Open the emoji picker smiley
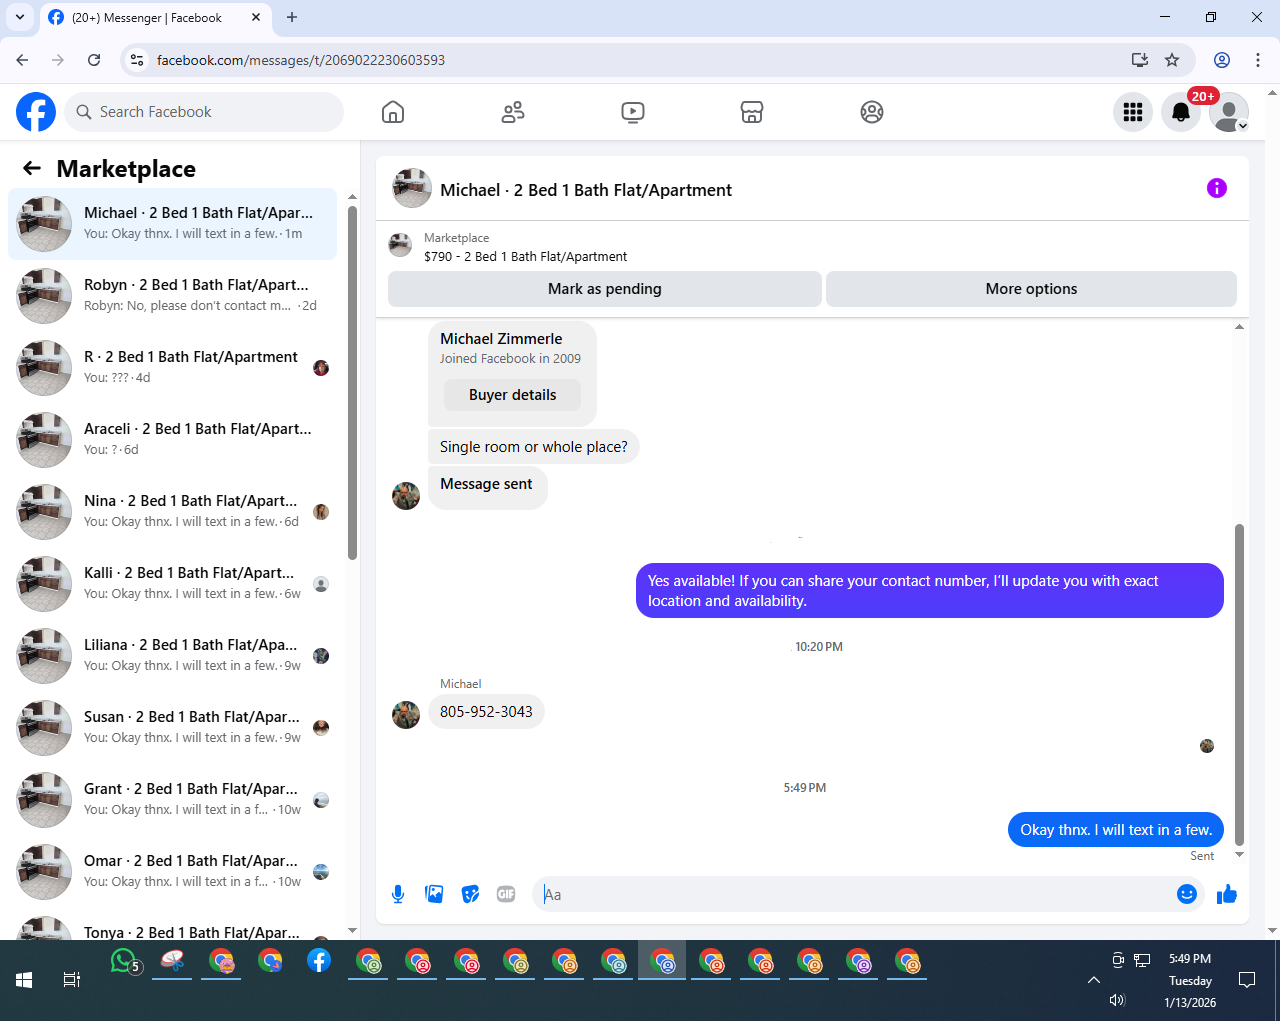This screenshot has width=1280, height=1021. (x=1187, y=894)
